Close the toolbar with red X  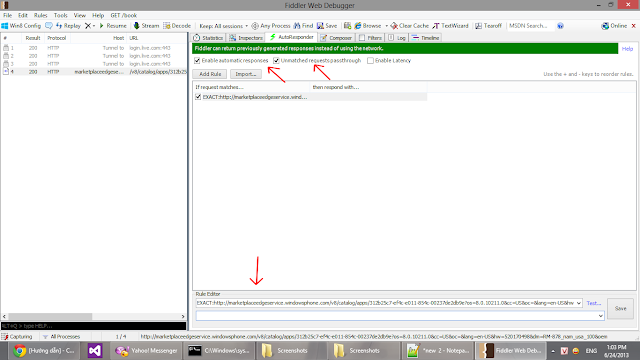[x=634, y=26]
